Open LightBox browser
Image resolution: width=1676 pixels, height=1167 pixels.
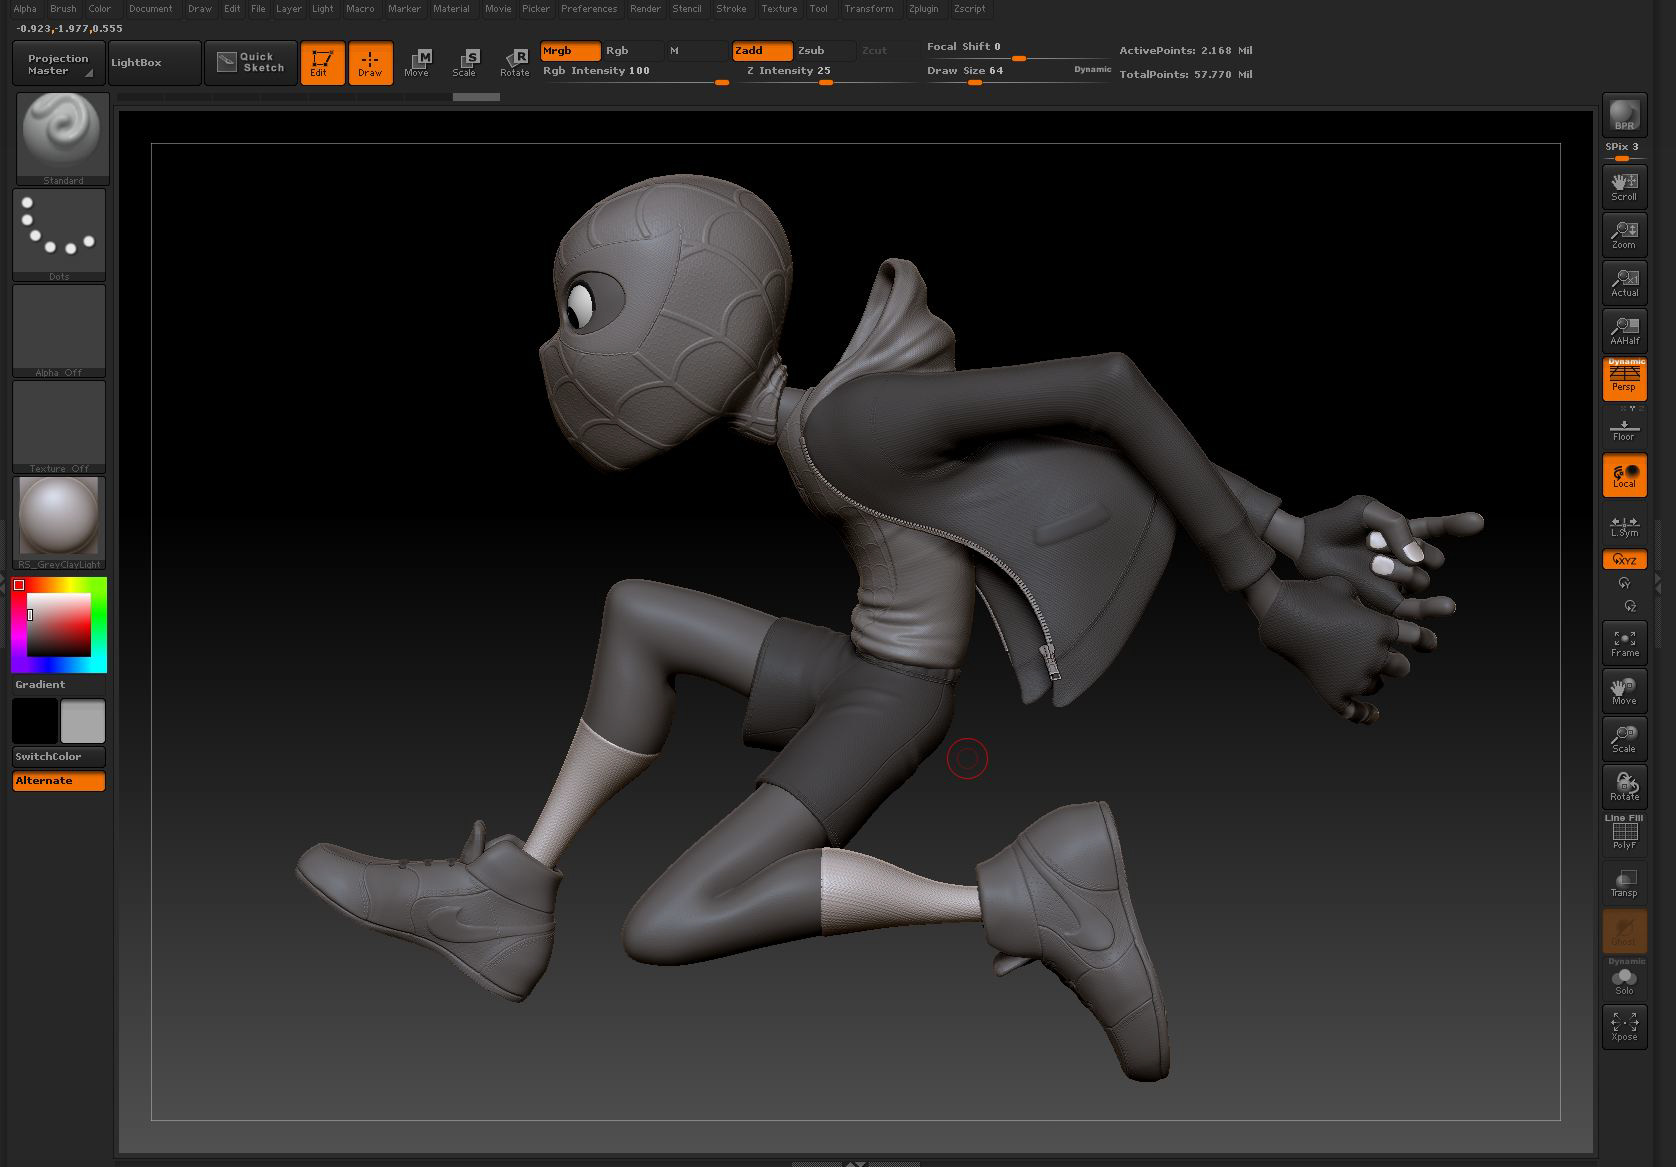pos(154,63)
